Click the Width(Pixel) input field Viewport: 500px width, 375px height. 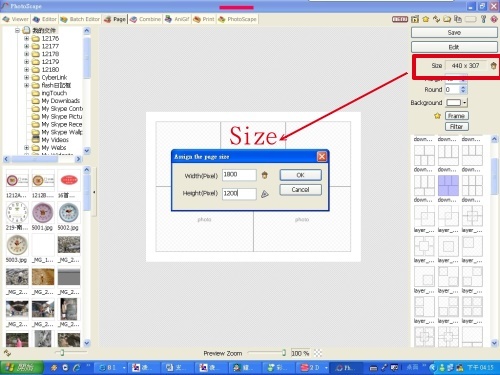click(x=239, y=175)
